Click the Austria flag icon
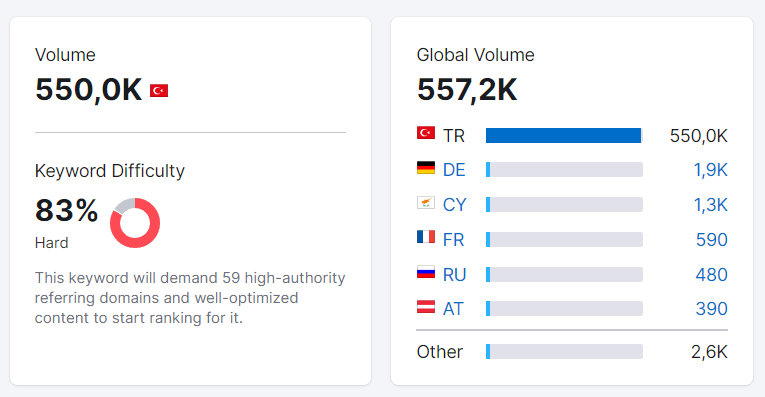The width and height of the screenshot is (765, 397). click(x=425, y=307)
